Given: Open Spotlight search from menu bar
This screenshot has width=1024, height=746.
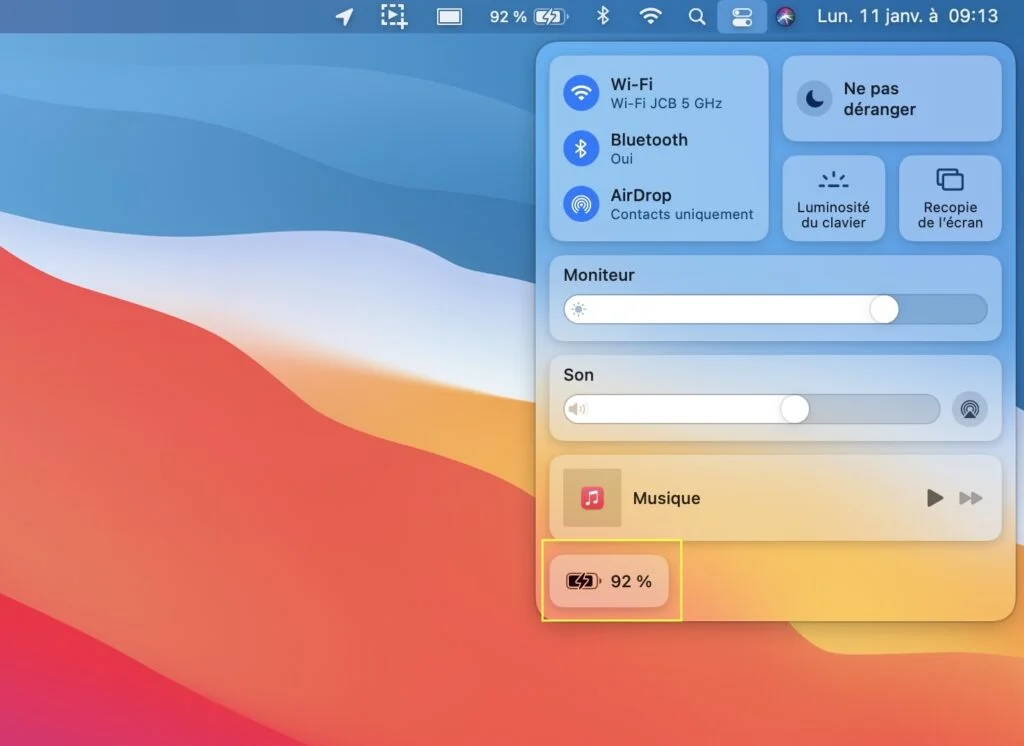Looking at the screenshot, I should pyautogui.click(x=697, y=16).
